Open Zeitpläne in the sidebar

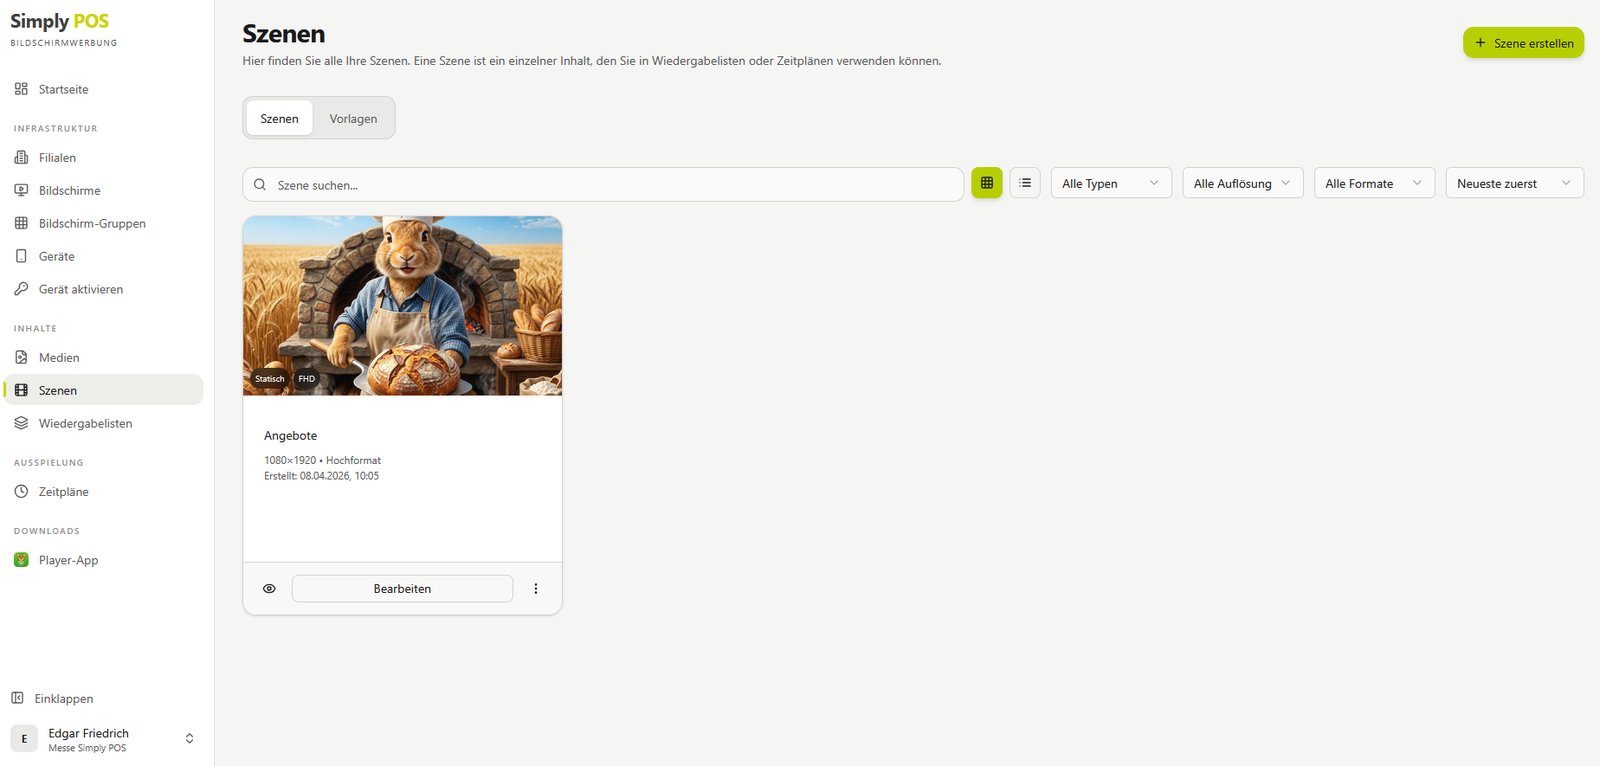point(103,491)
